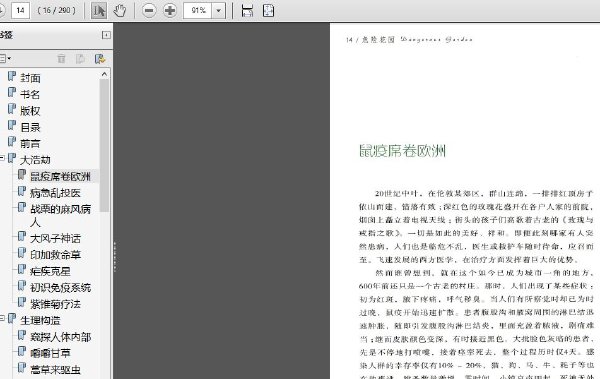Select the text selection arrow tool

pyautogui.click(x=99, y=10)
